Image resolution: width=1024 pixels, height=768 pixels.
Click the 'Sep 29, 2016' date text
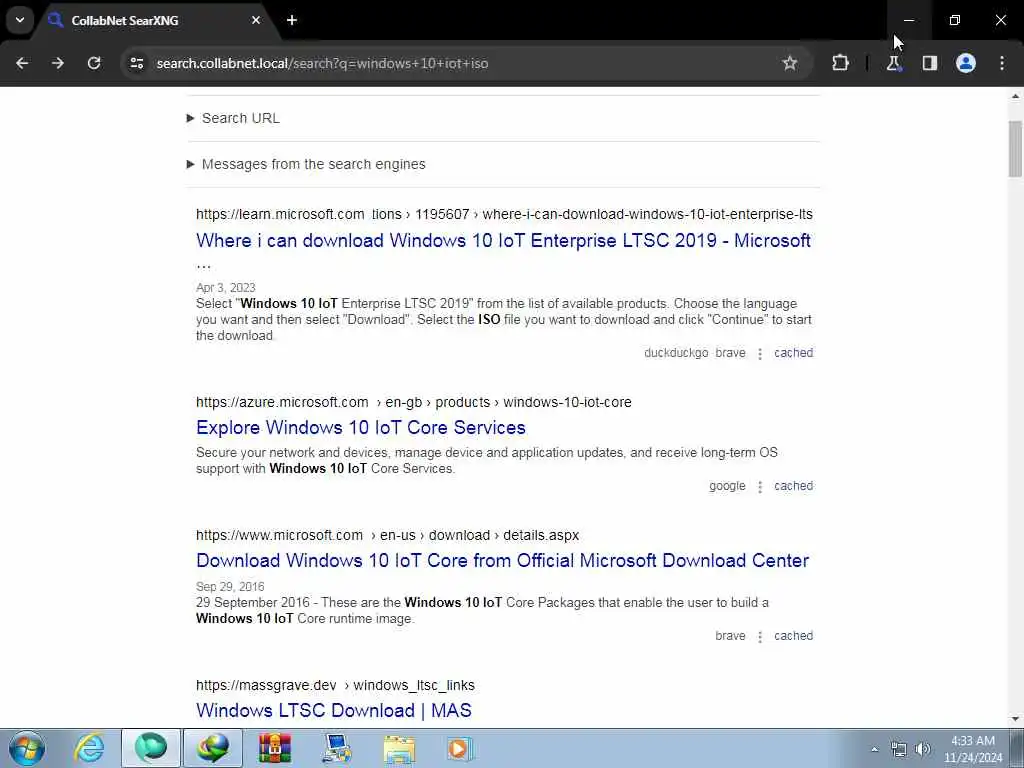230,586
